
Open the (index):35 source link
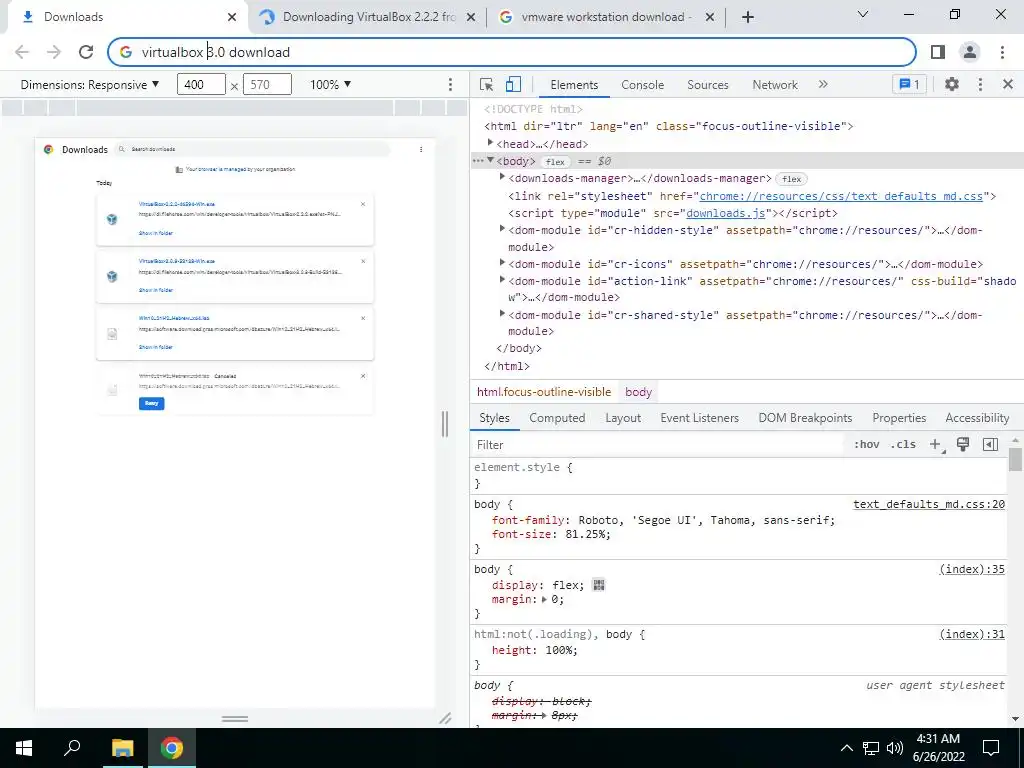(x=972, y=569)
